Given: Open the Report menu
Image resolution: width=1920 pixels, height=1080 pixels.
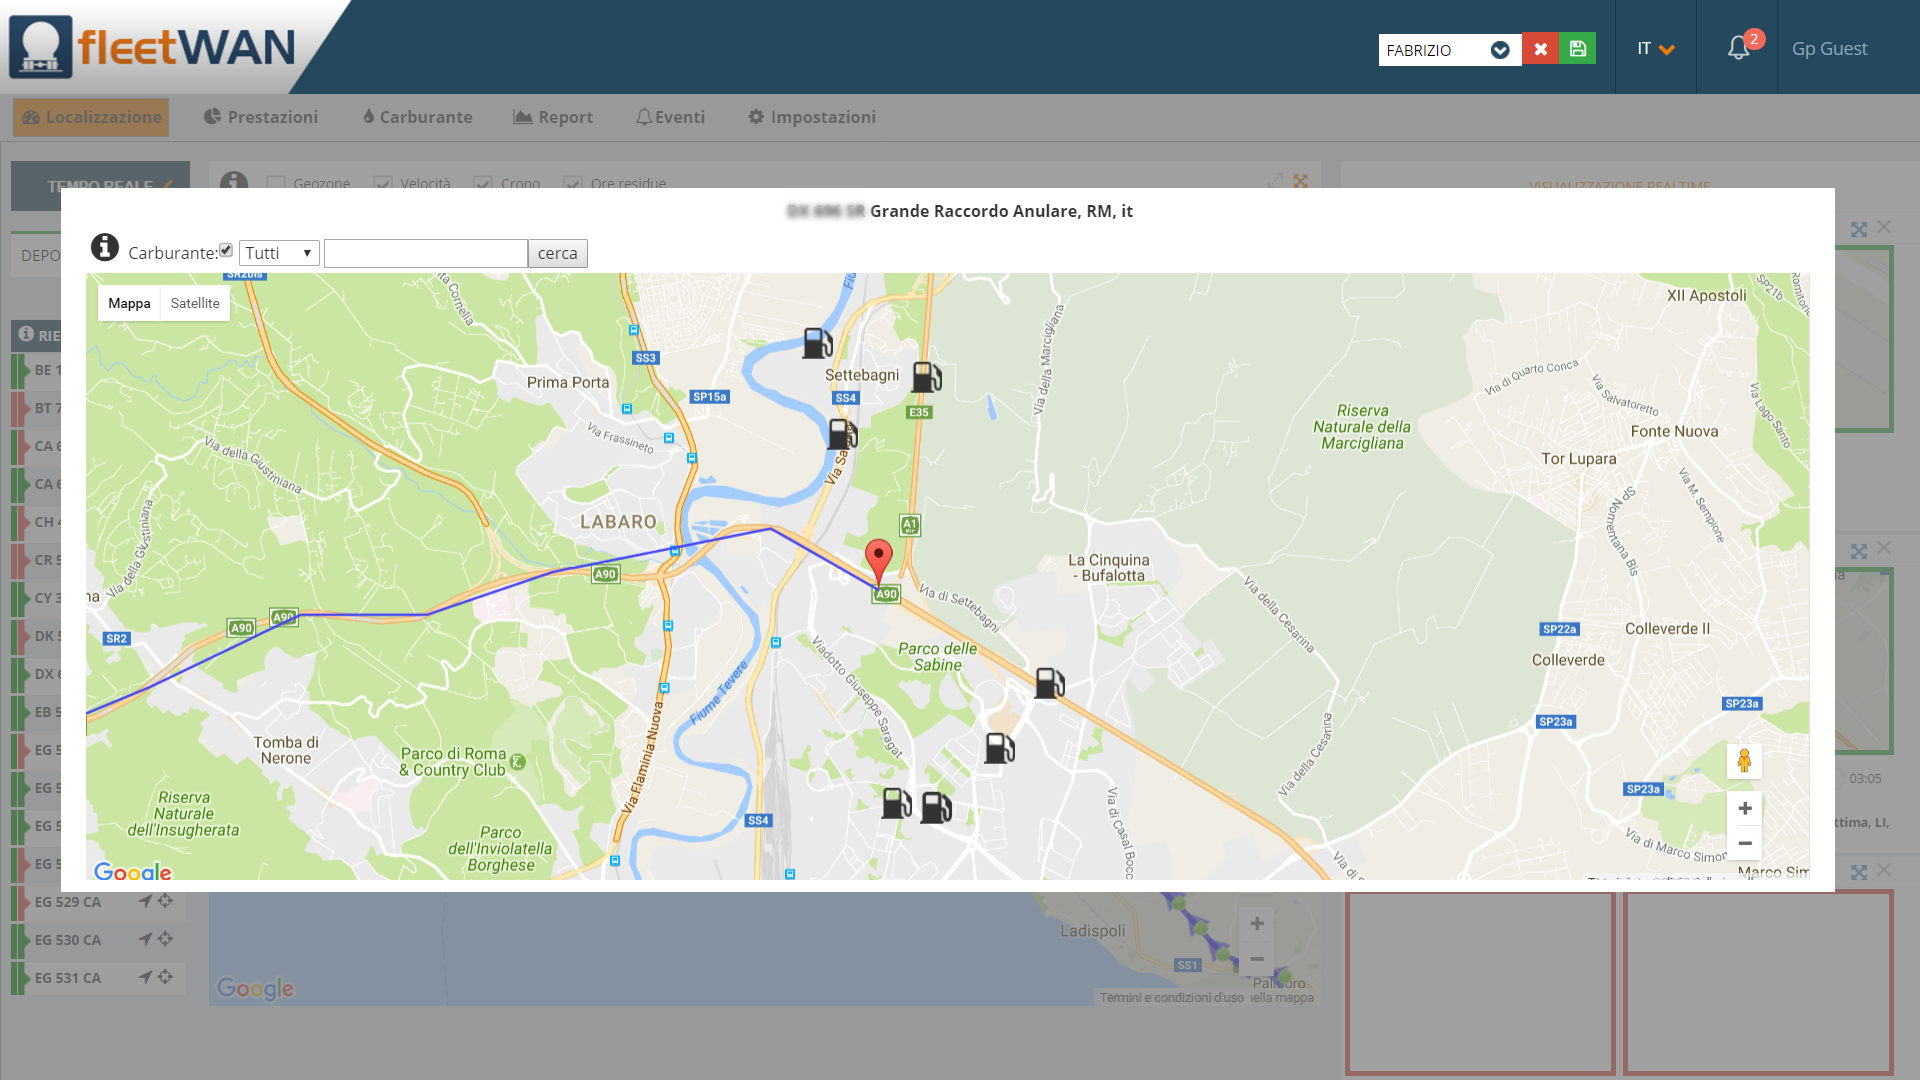Looking at the screenshot, I should pos(553,117).
